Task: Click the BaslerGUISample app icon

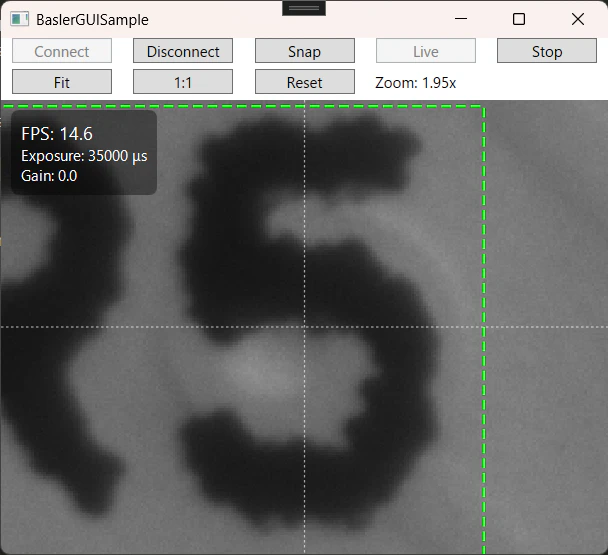Action: [x=19, y=19]
